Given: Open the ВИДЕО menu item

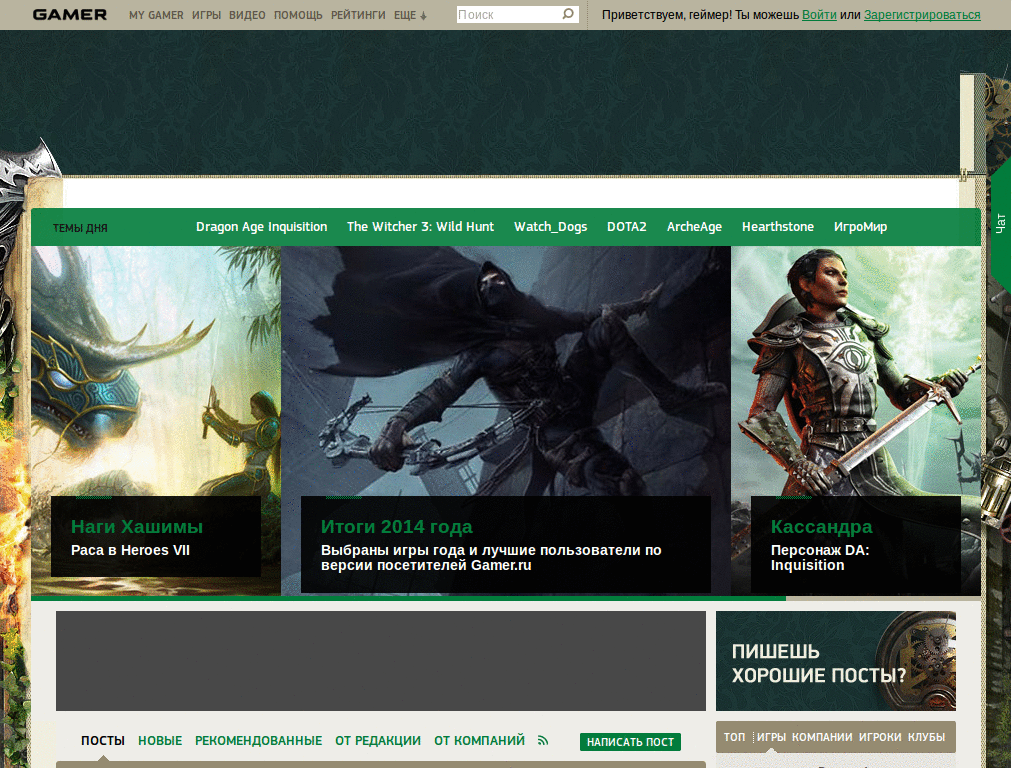Looking at the screenshot, I should (x=247, y=15).
